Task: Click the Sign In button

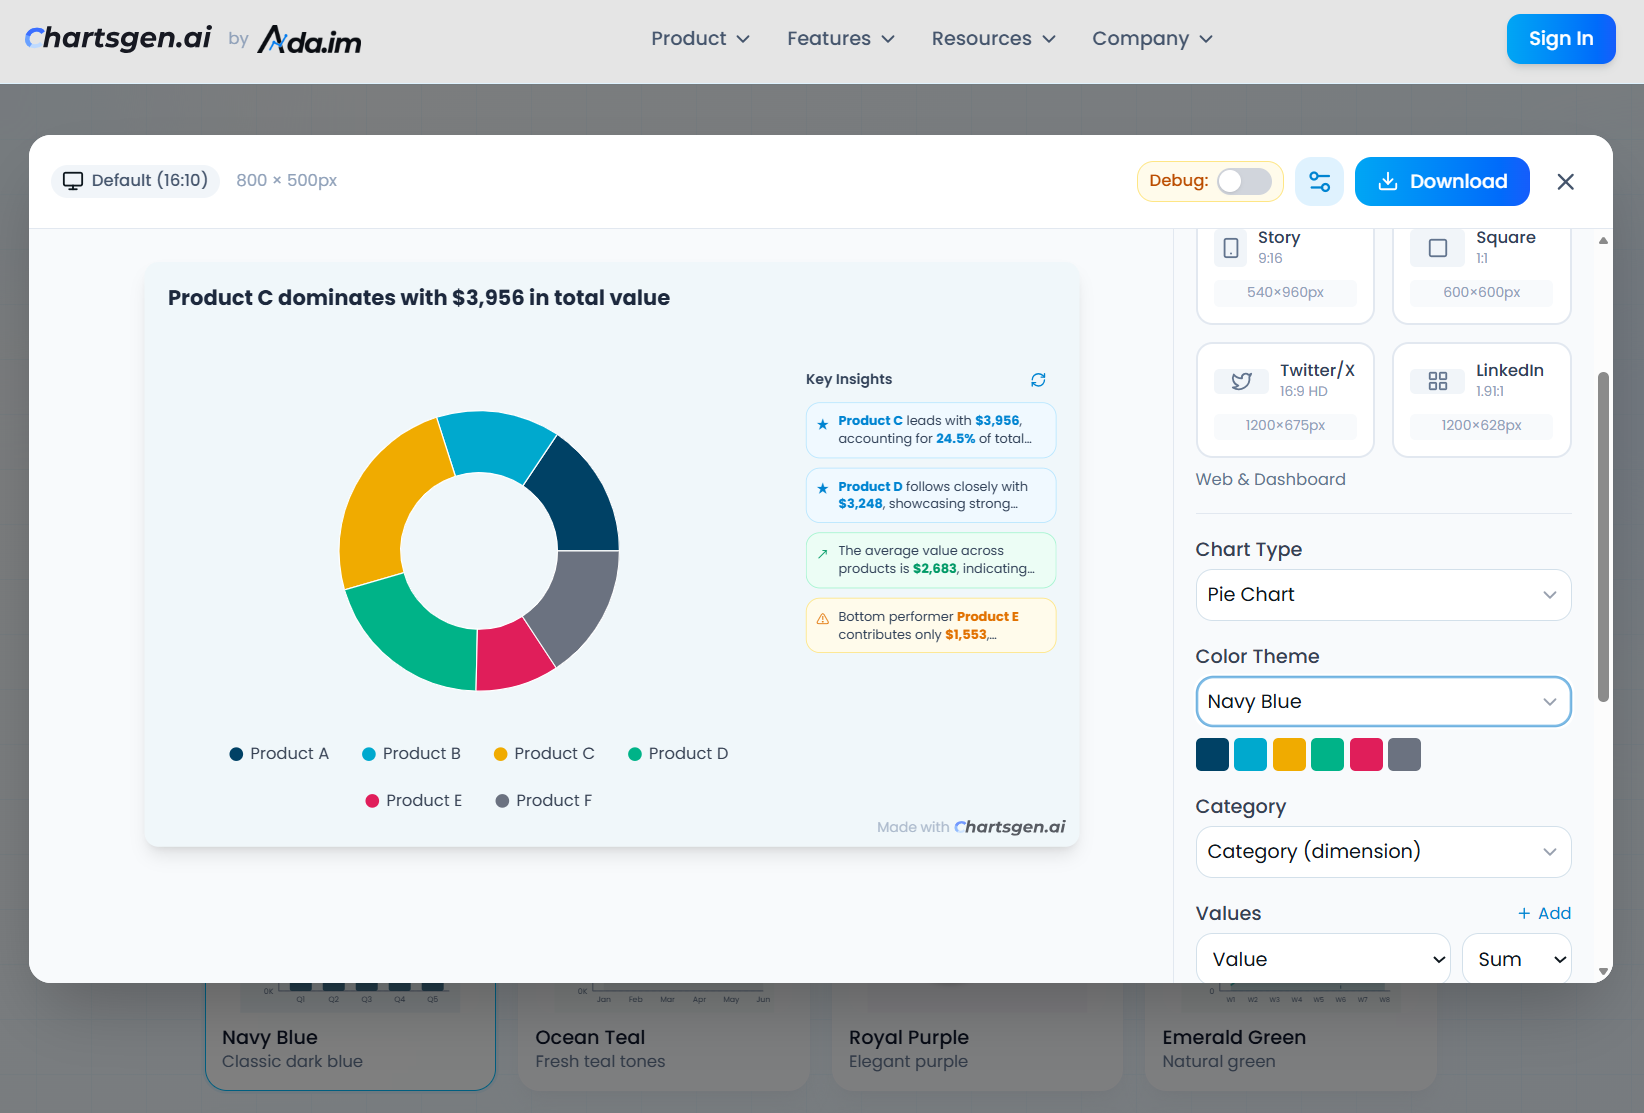Action: click(1560, 39)
